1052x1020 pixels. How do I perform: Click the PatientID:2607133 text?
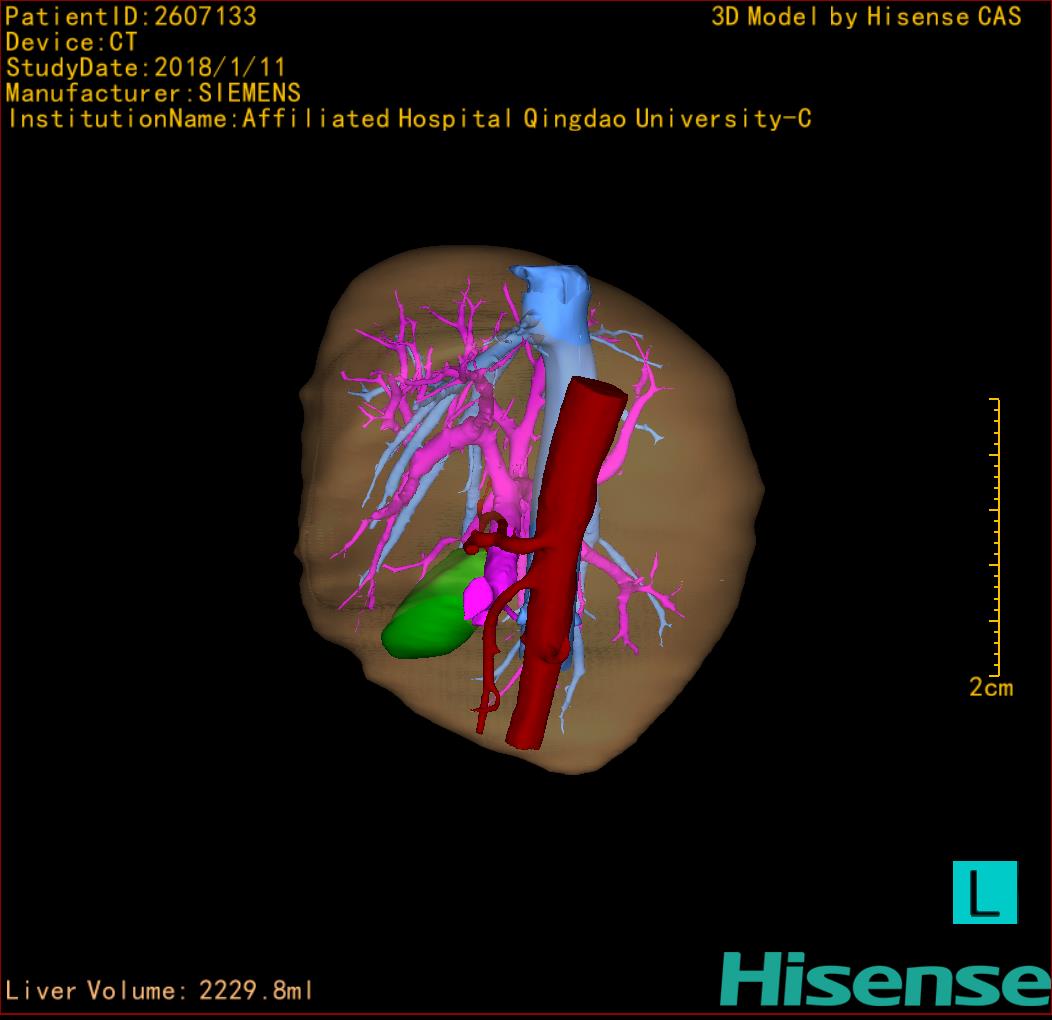point(131,16)
